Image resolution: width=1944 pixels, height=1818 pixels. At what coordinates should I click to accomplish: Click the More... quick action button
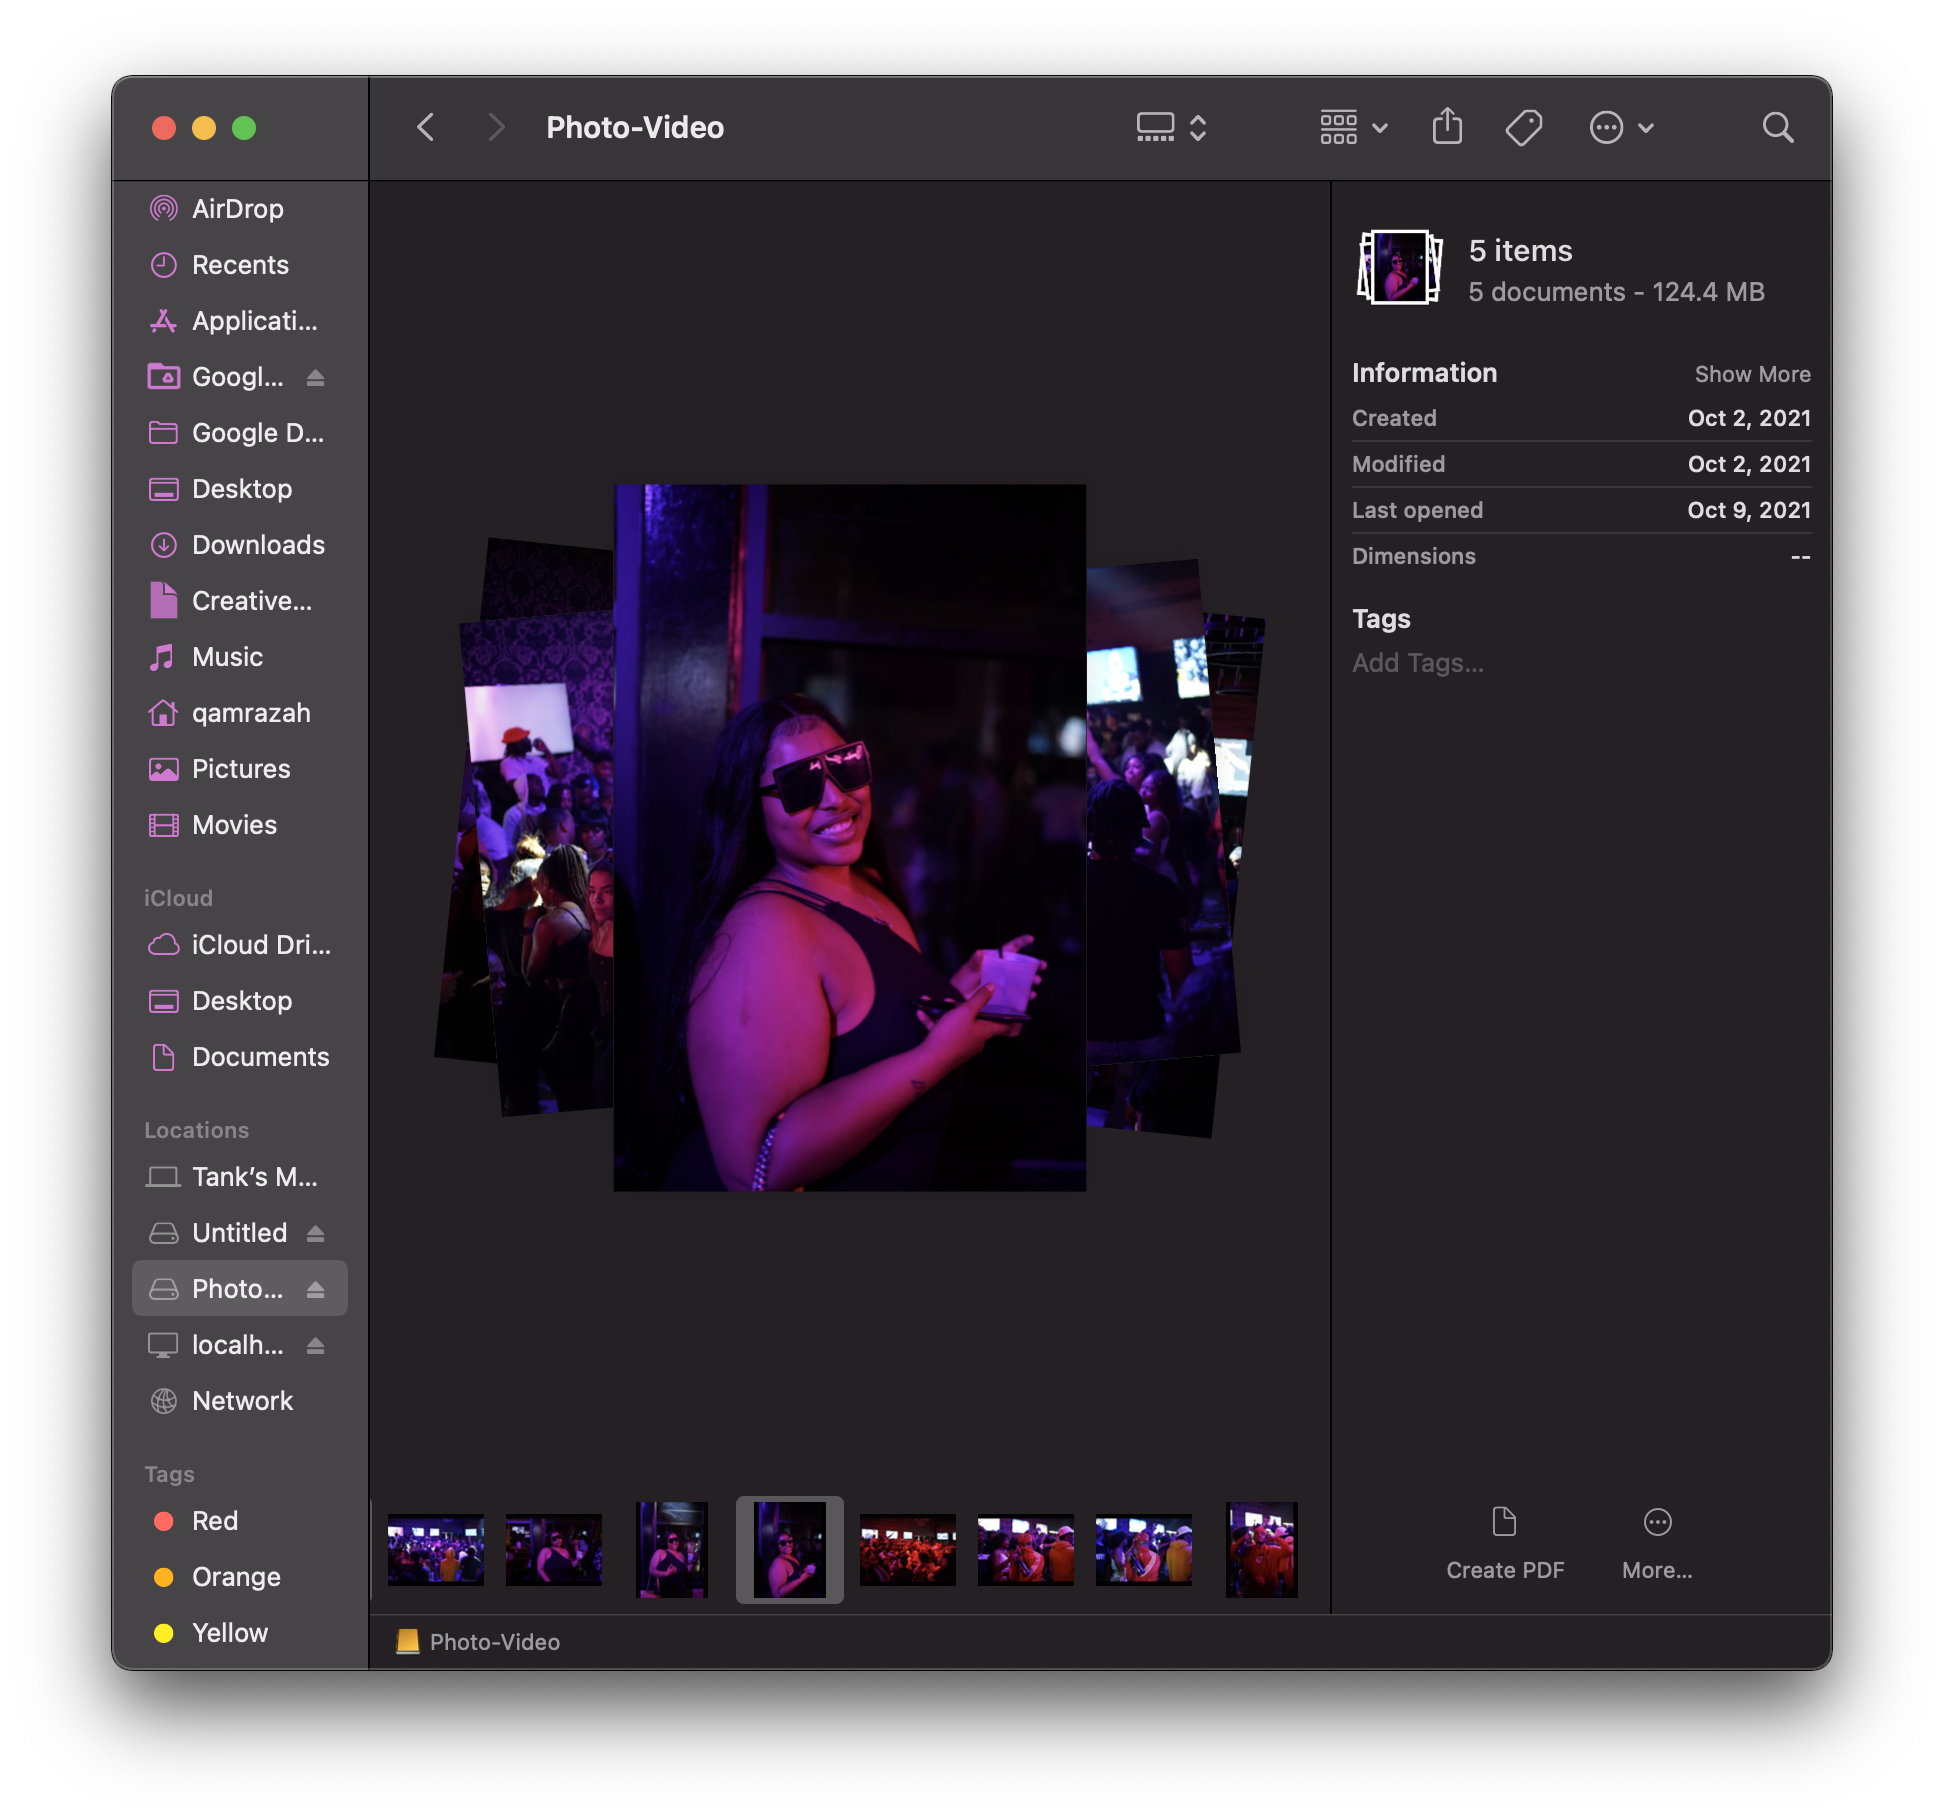1657,1523
